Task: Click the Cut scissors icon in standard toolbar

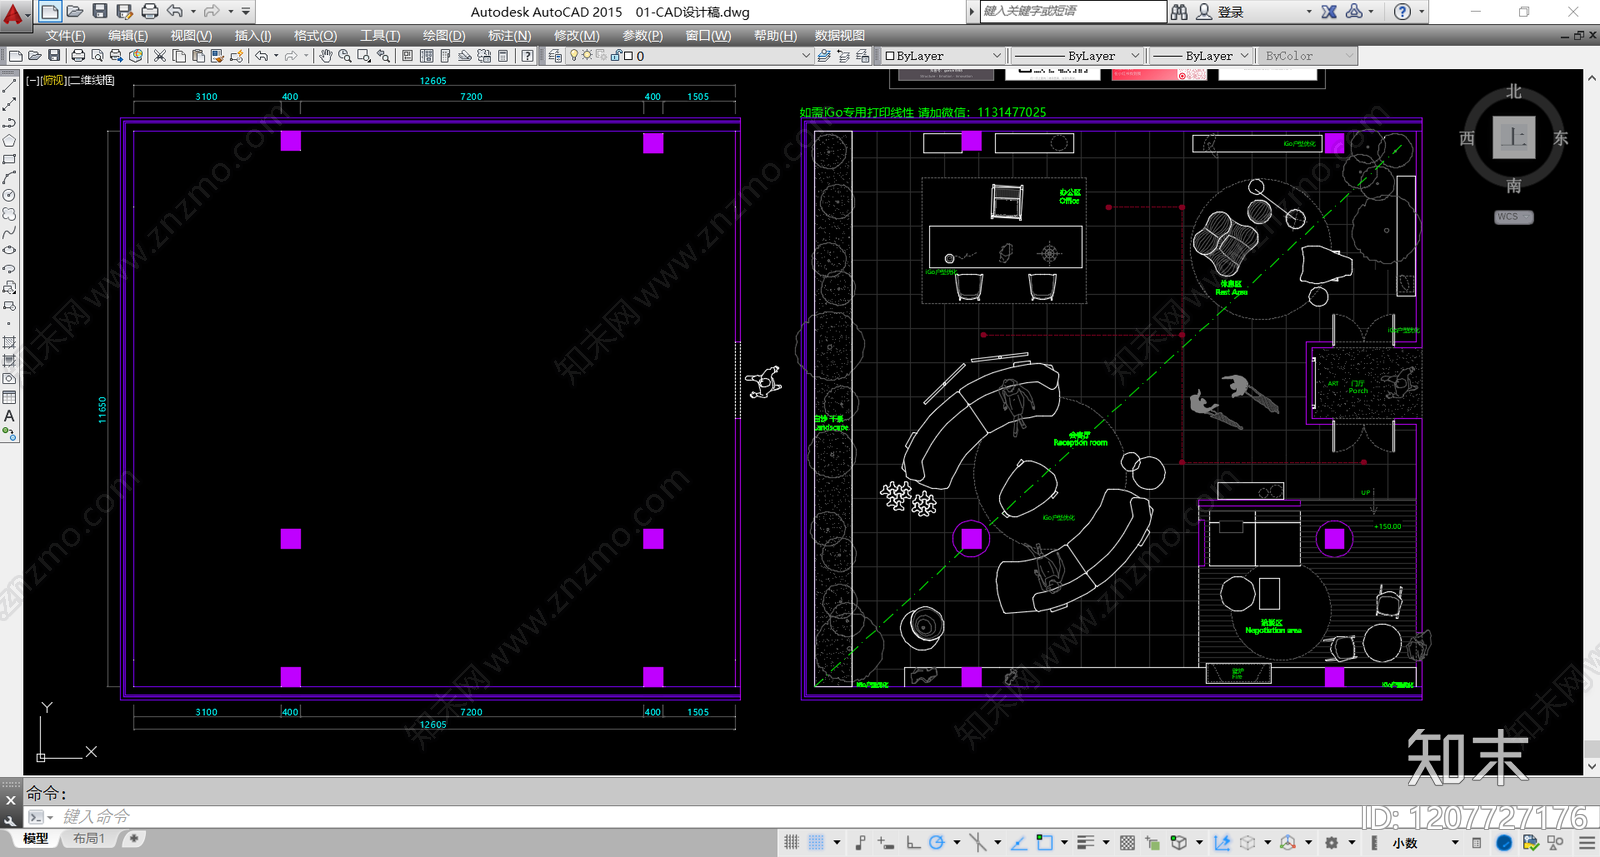Action: tap(159, 56)
